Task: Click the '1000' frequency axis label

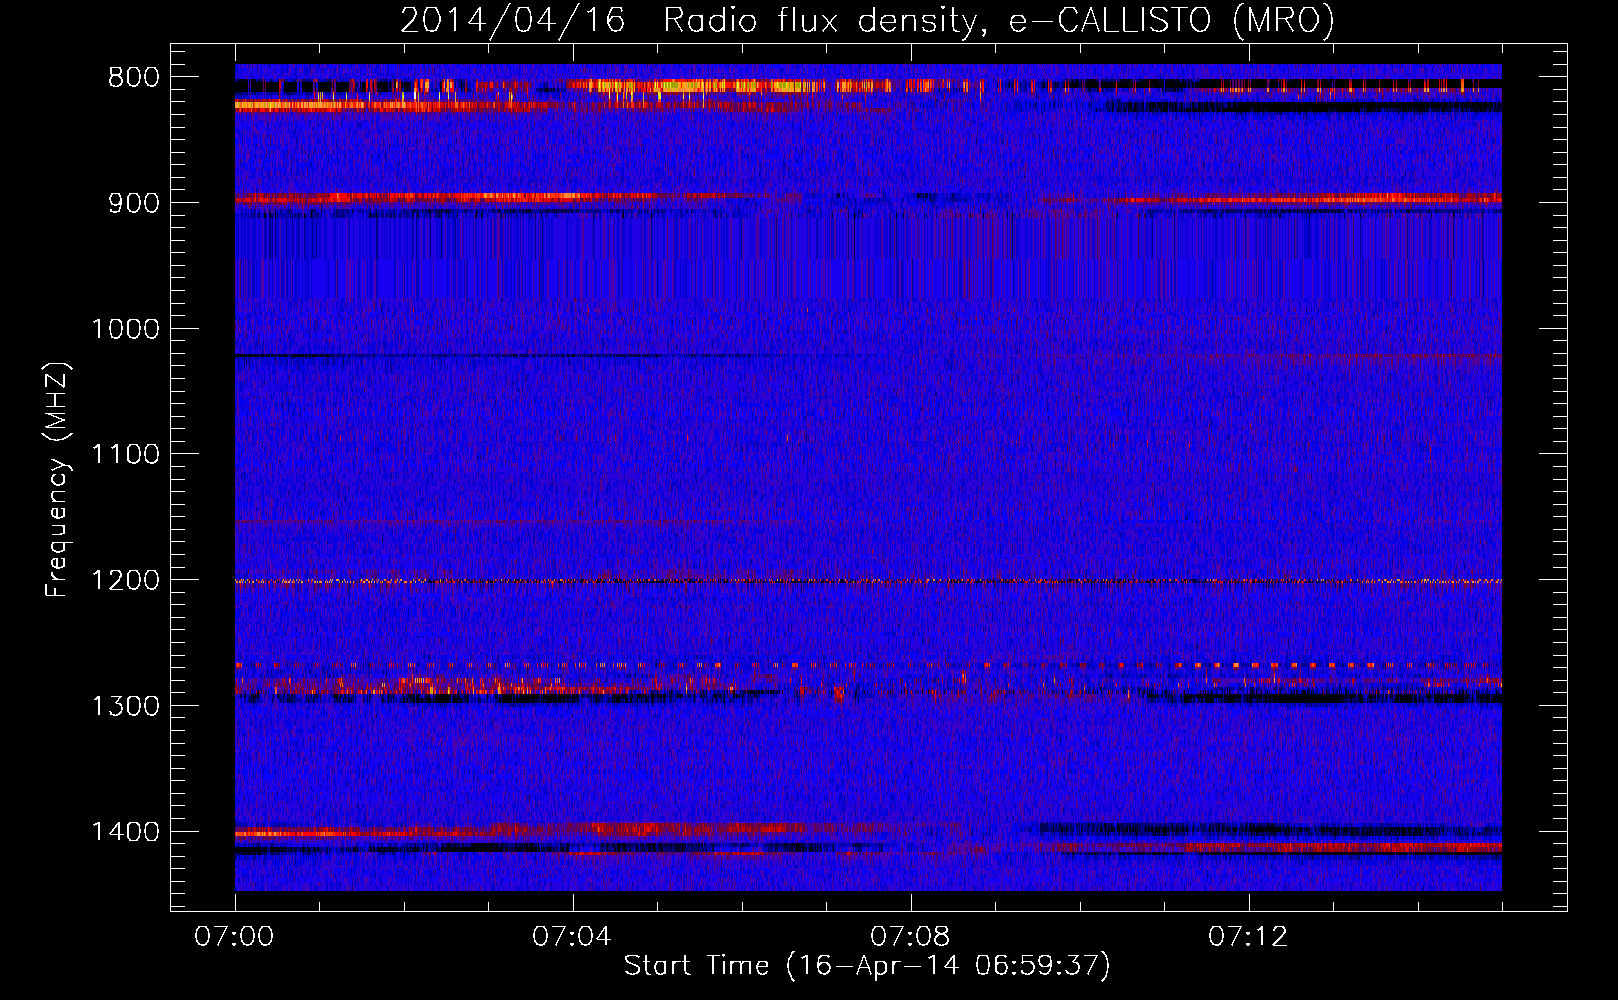Action: (125, 329)
